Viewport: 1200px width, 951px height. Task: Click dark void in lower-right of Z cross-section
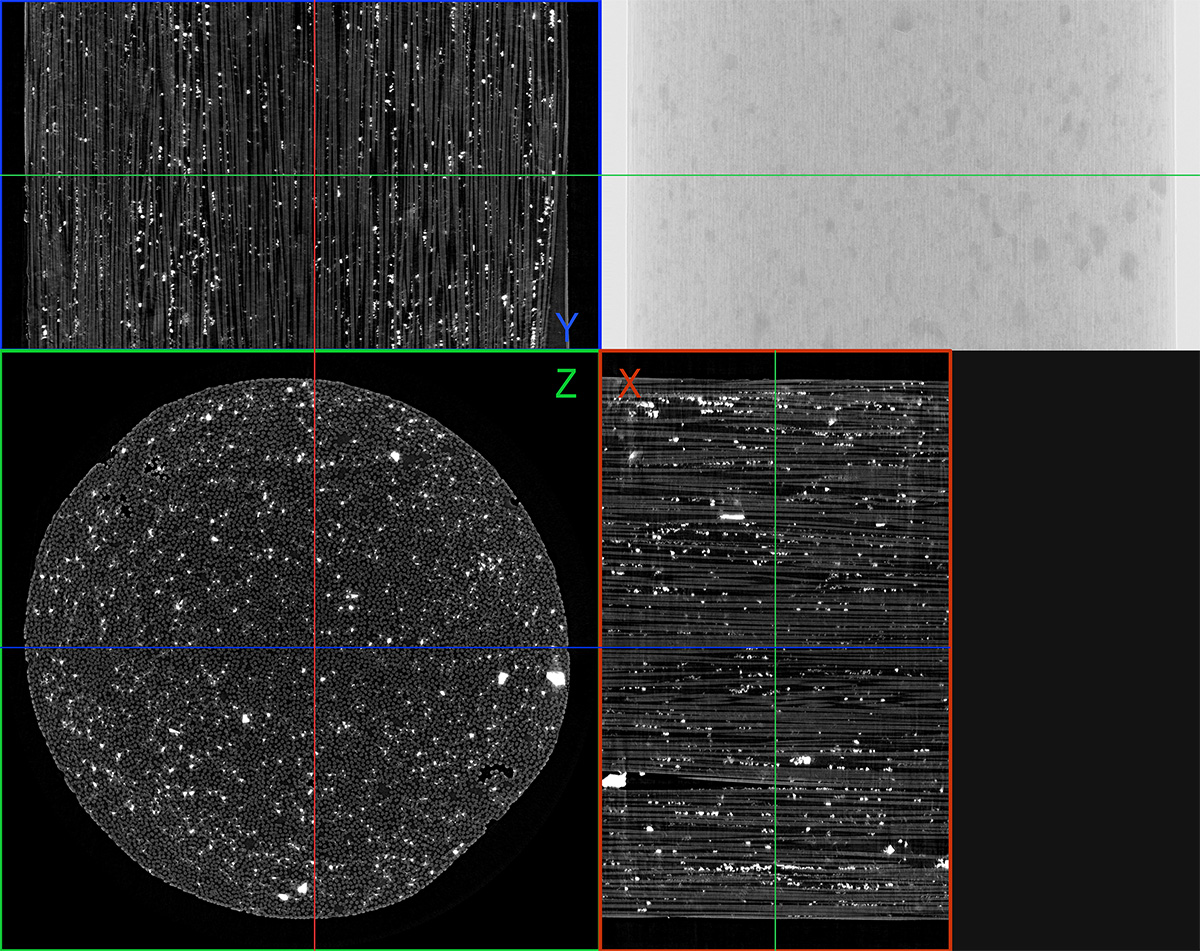pyautogui.click(x=495, y=772)
